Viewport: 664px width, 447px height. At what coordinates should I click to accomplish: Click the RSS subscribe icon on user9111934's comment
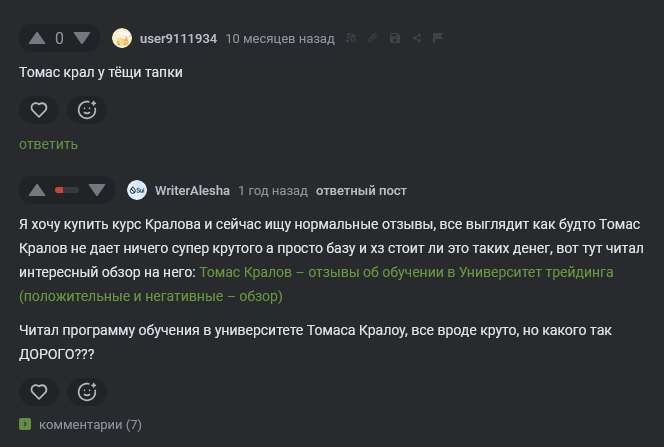click(351, 39)
